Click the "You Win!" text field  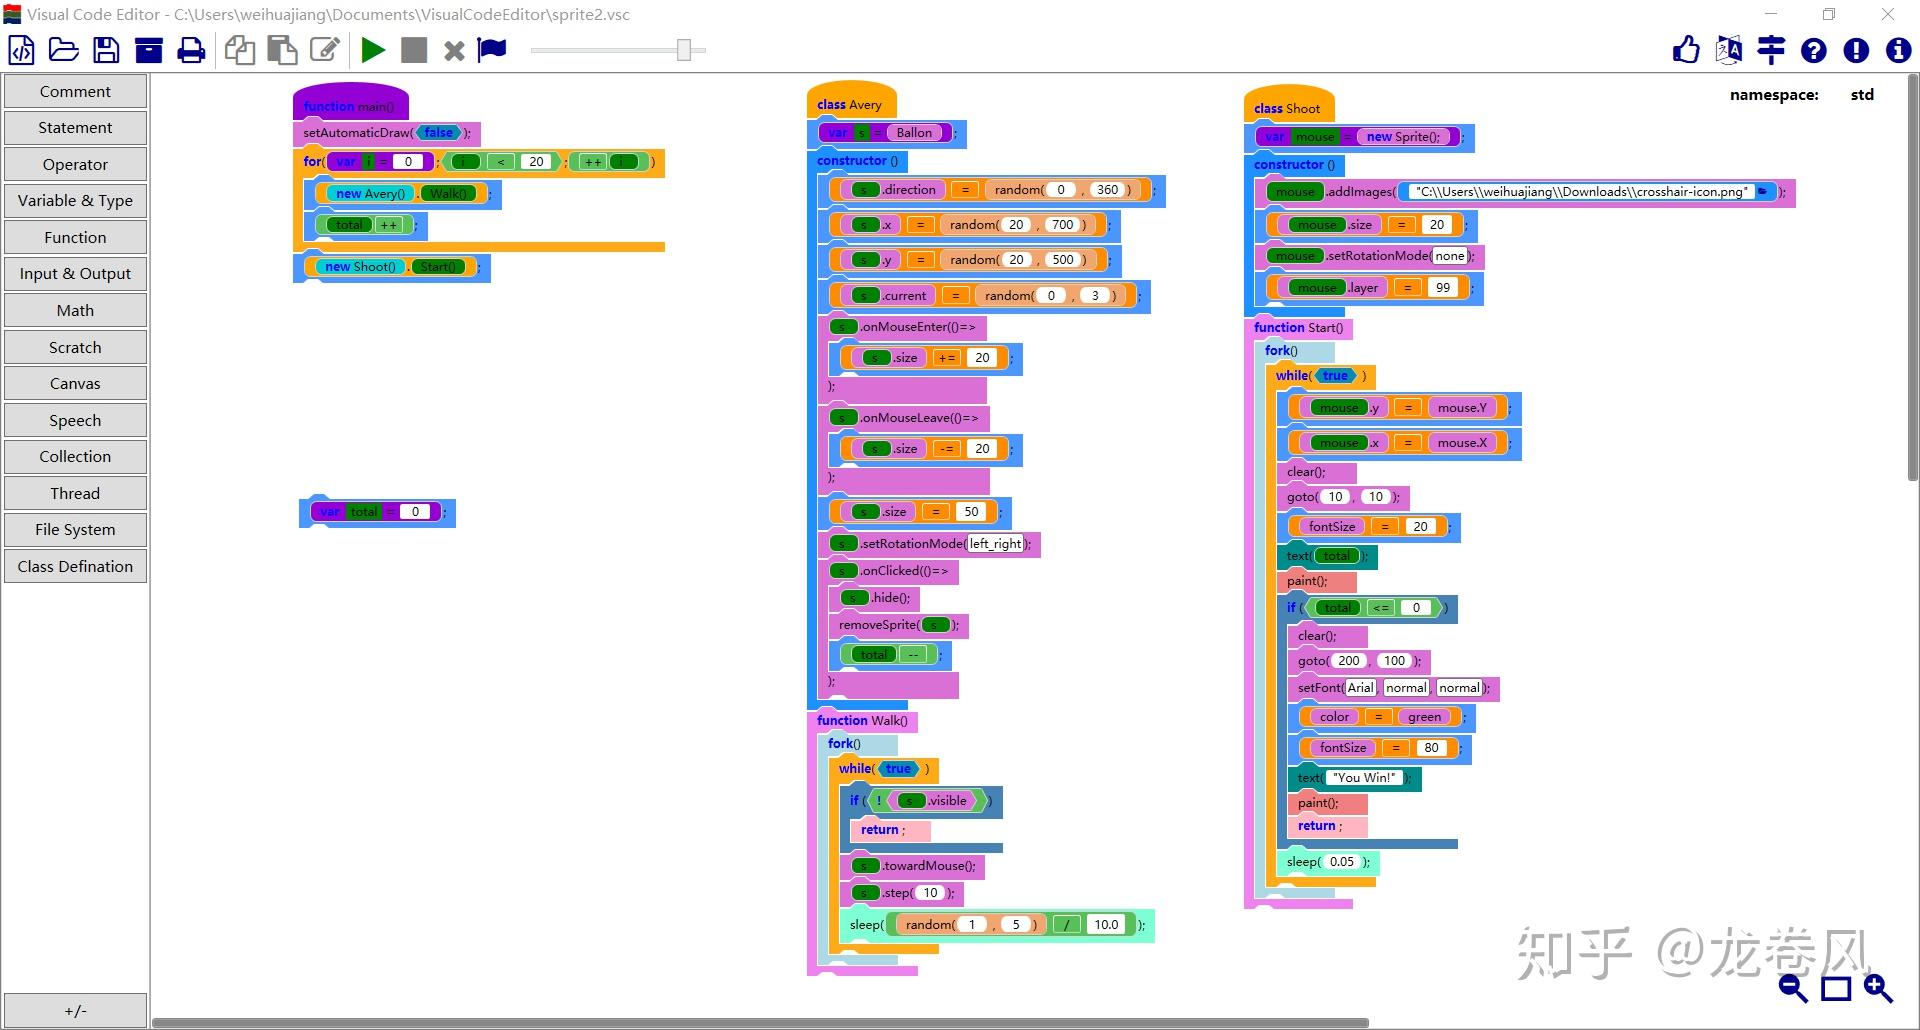point(1363,777)
